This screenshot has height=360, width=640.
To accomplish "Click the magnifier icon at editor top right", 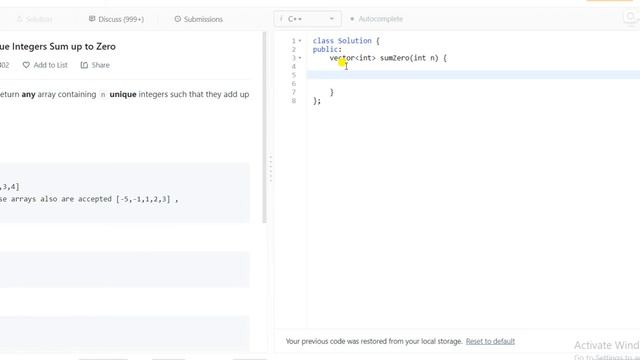I will [x=631, y=17].
